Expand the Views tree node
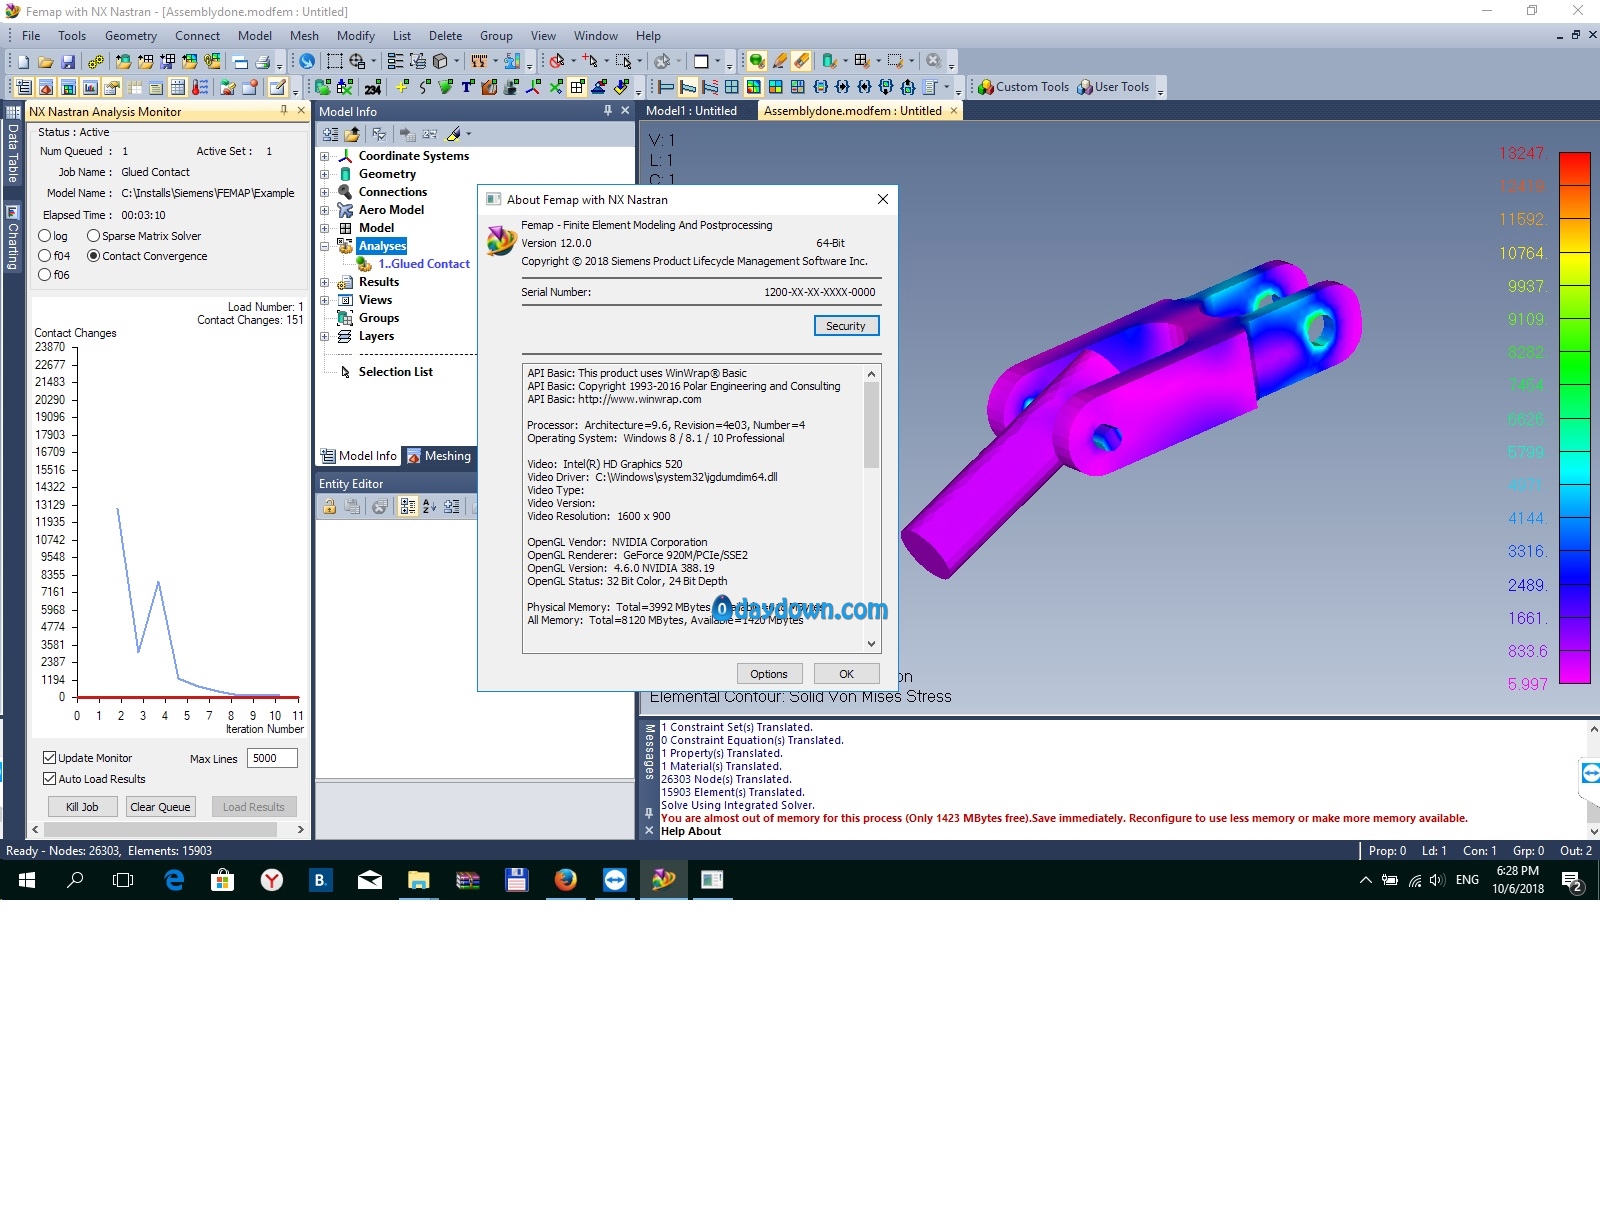Screen dimensions: 1600x1216 (324, 300)
